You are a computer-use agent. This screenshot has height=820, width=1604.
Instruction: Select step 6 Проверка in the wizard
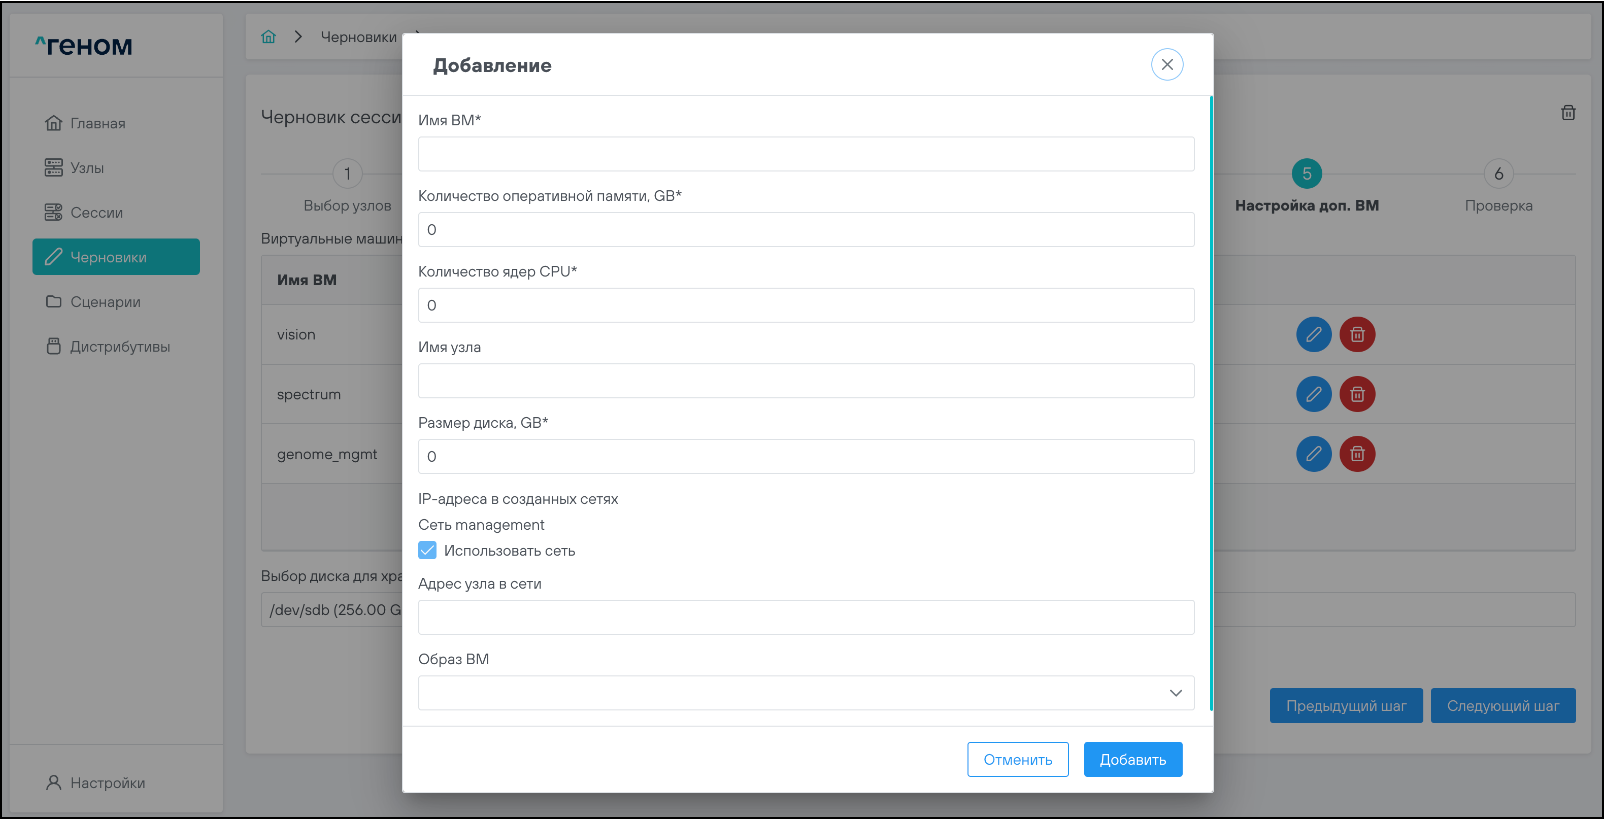tap(1498, 174)
